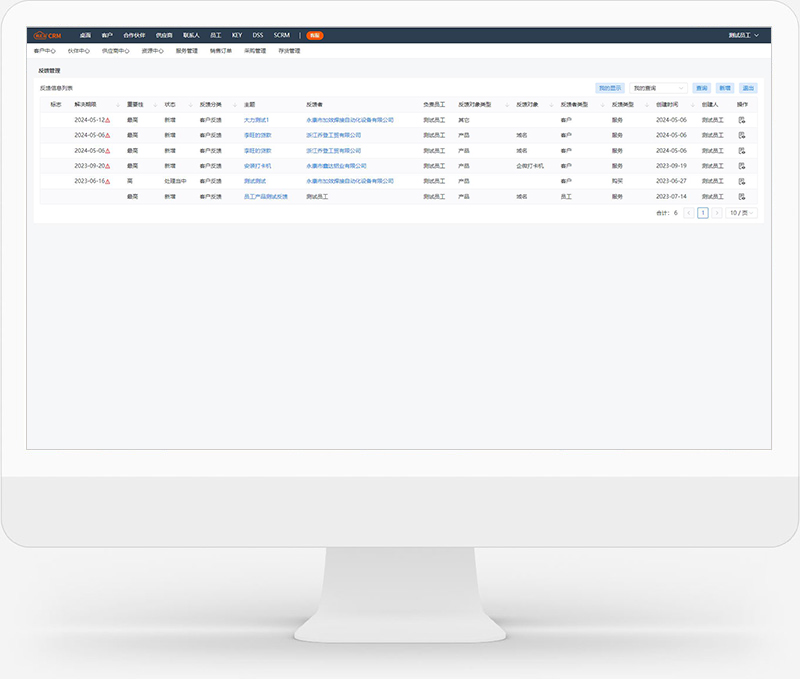
Task: Click the overdue warning triangle beside 2024-05-12
Action: (107, 120)
